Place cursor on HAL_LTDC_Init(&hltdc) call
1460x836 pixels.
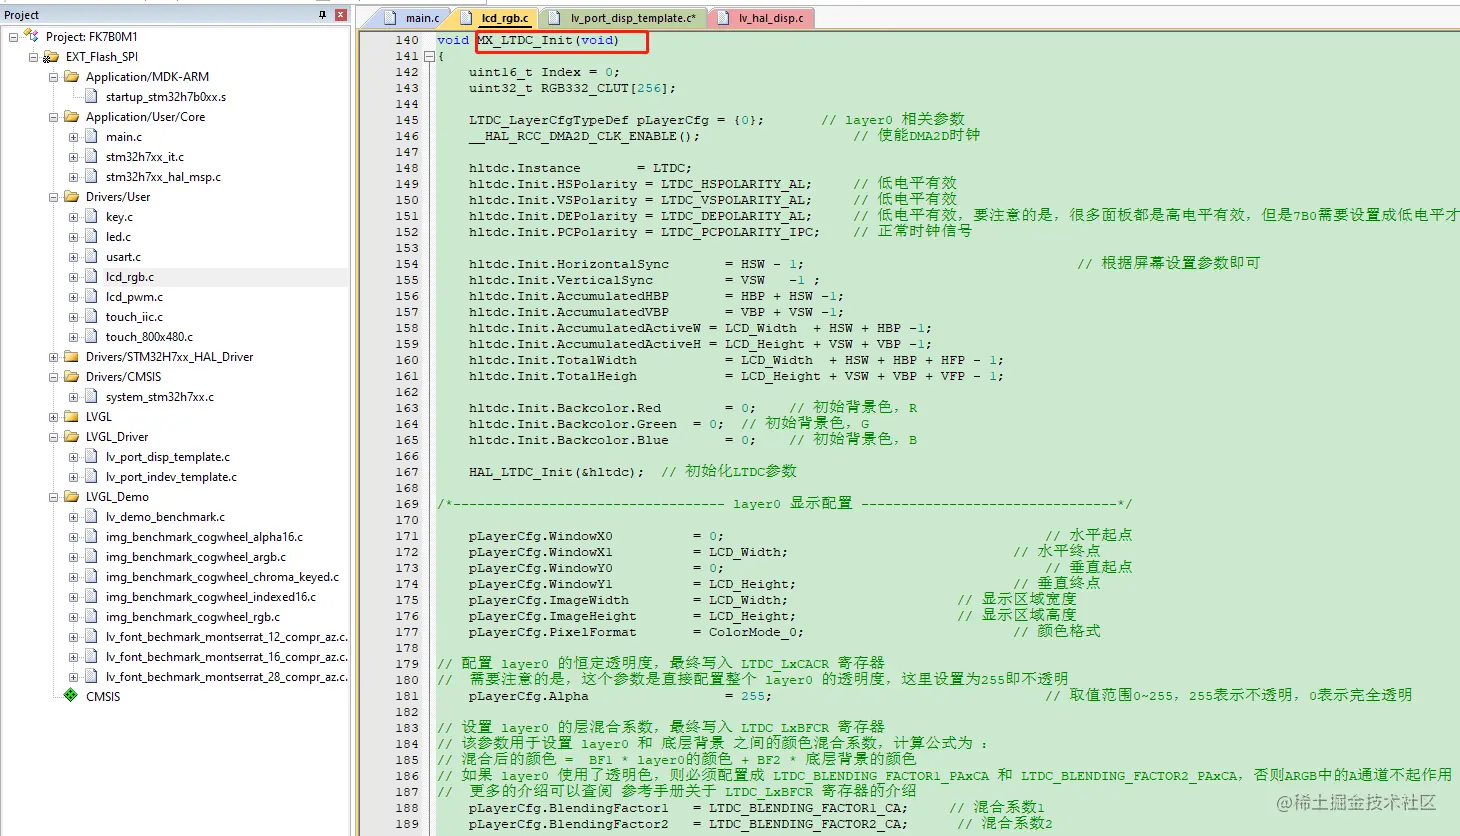(556, 472)
